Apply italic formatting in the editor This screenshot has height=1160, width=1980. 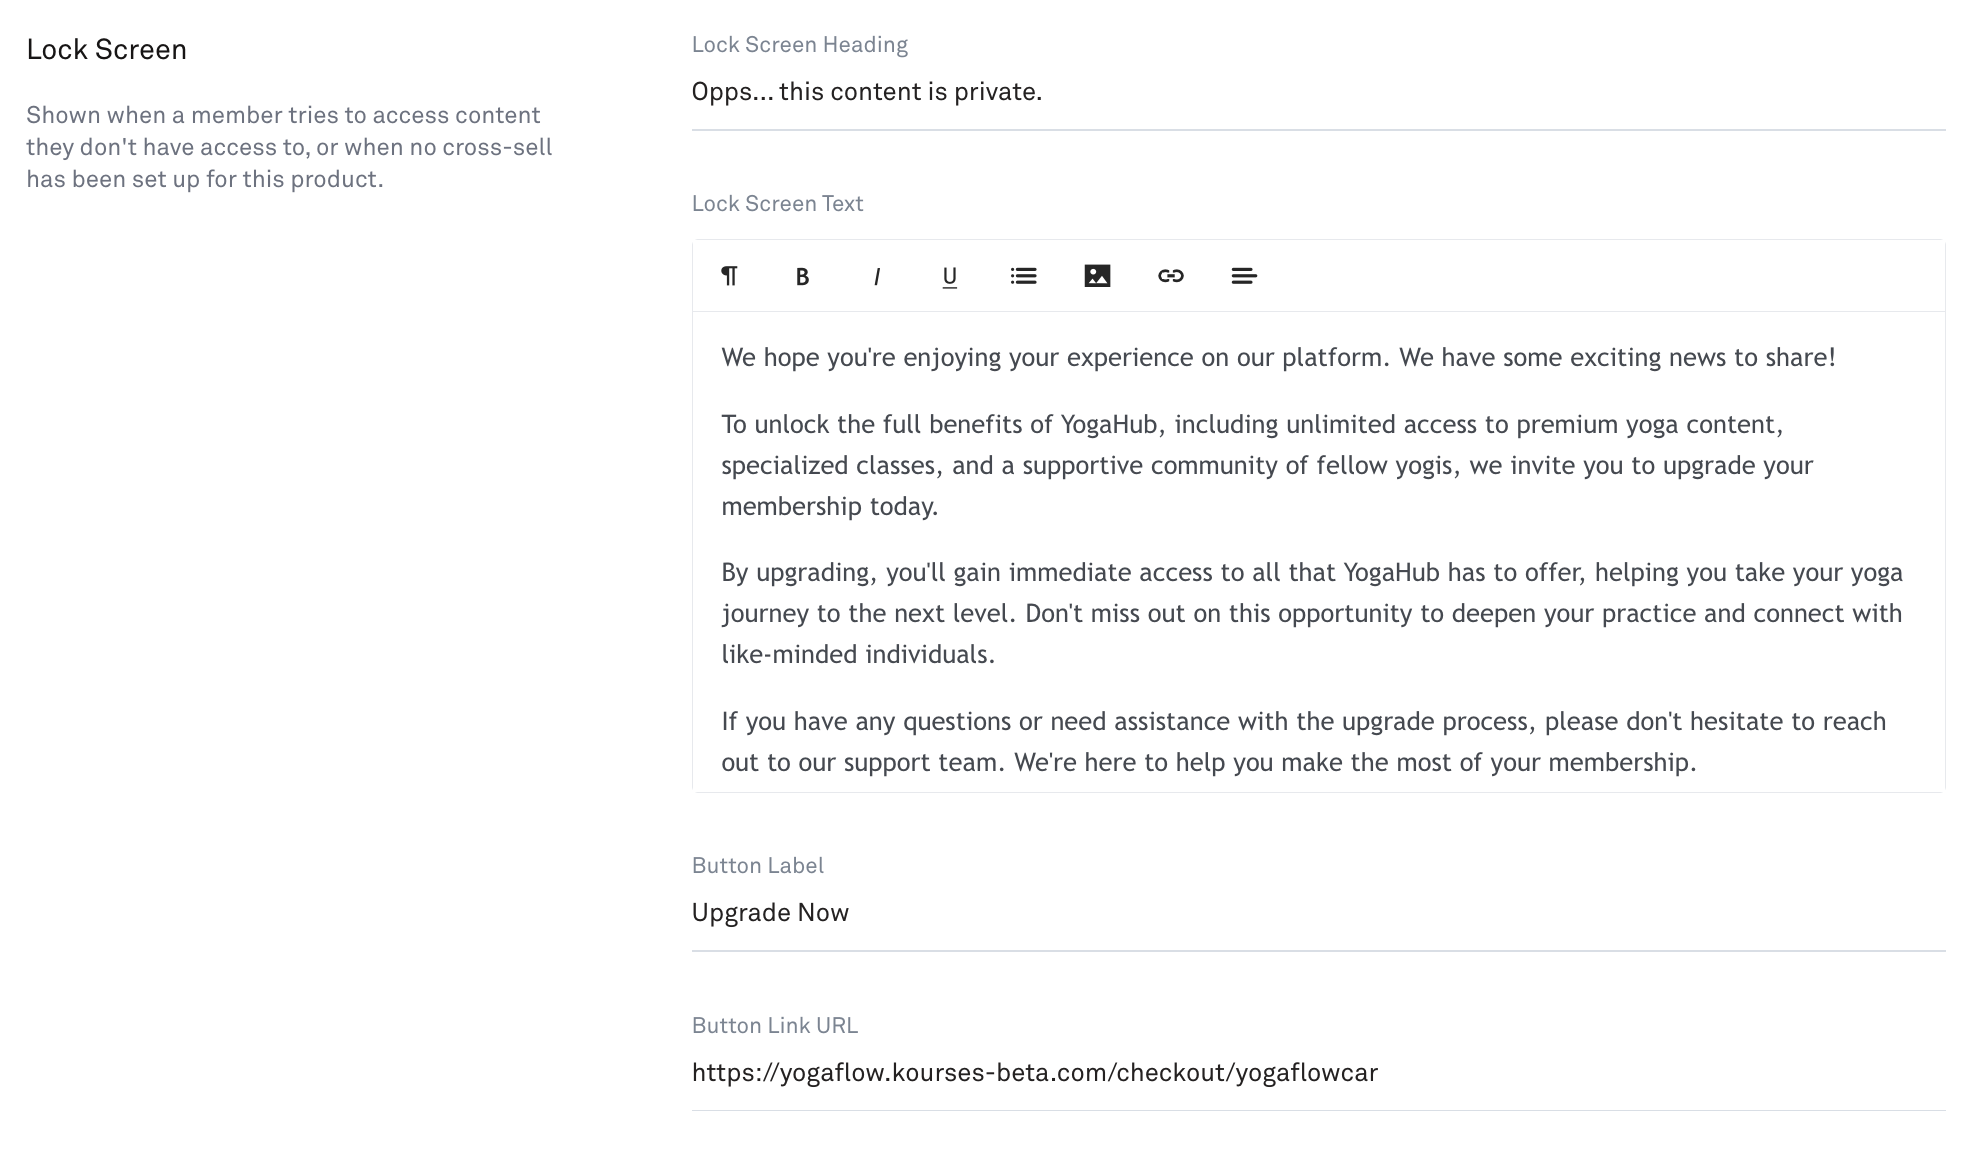point(876,276)
